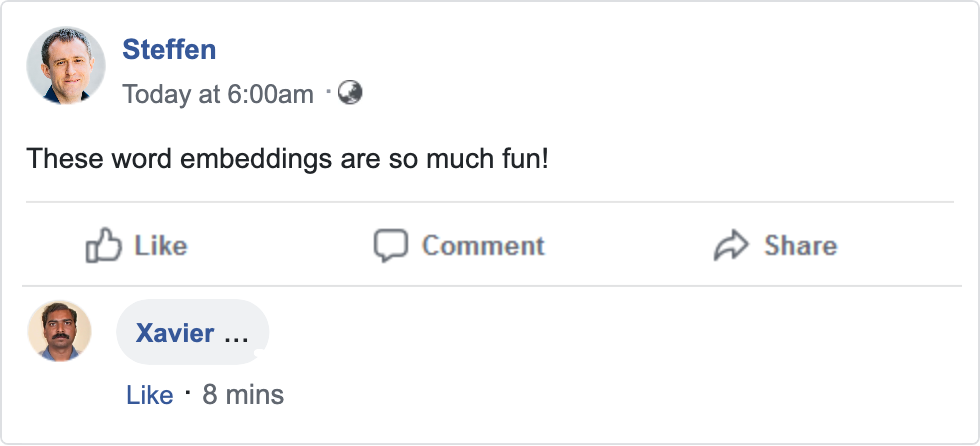Click "fun!" at the post's end
This screenshot has height=446, width=980.
point(524,158)
